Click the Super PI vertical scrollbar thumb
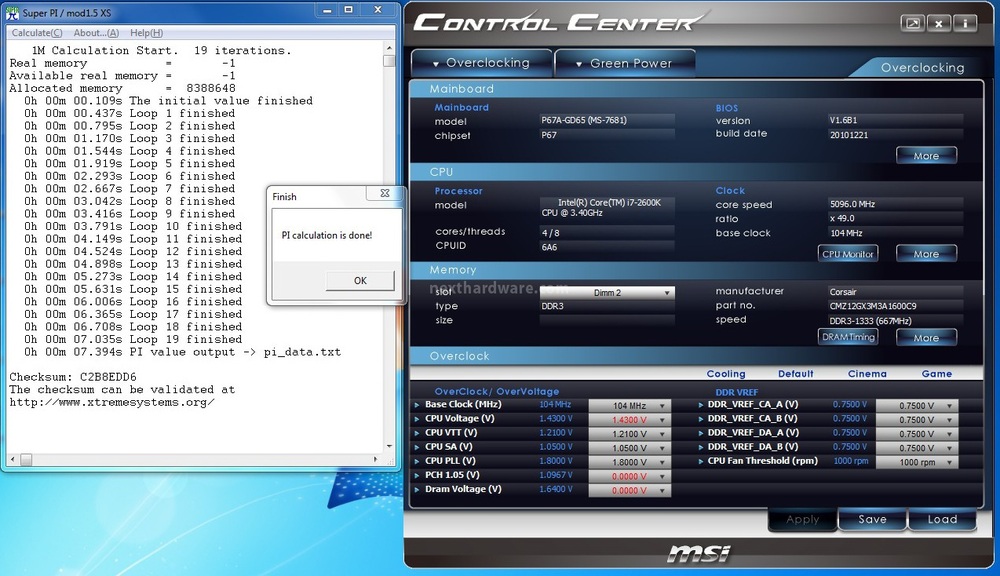Viewport: 1000px width, 576px height. (389, 61)
